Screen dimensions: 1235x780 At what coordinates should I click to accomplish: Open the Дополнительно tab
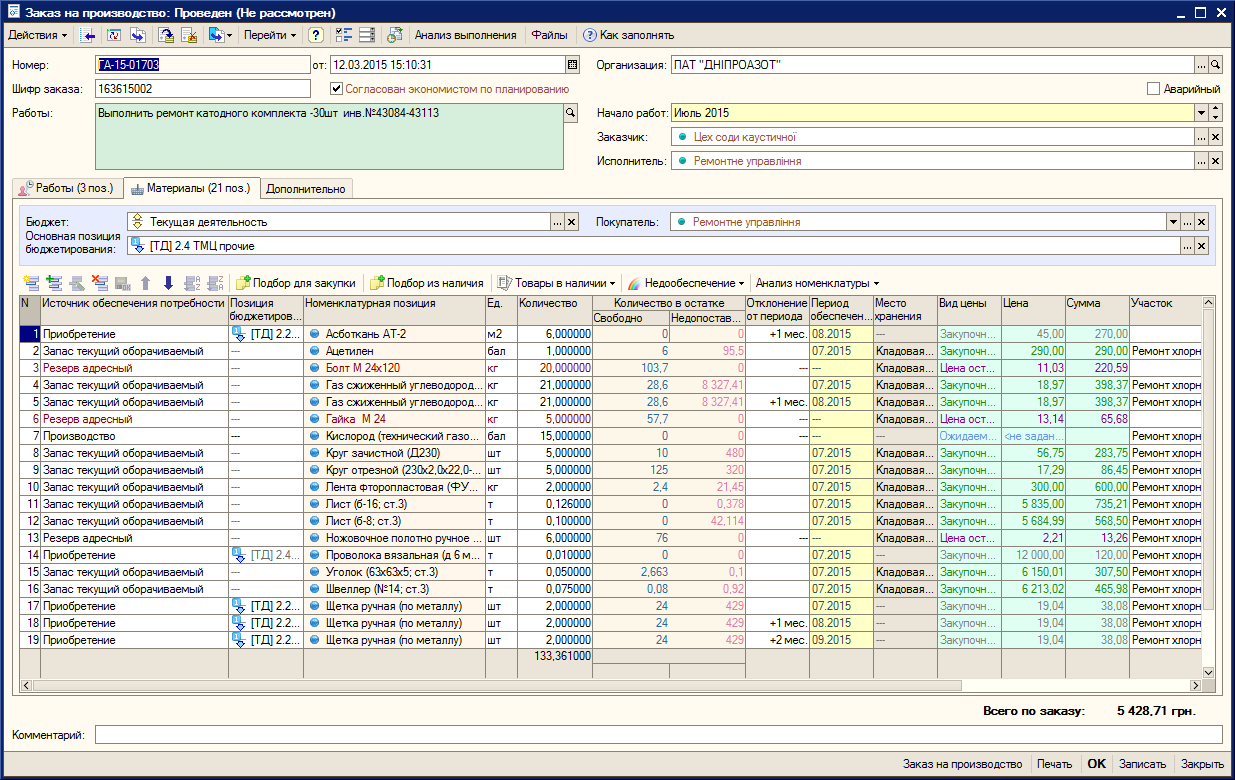point(305,188)
